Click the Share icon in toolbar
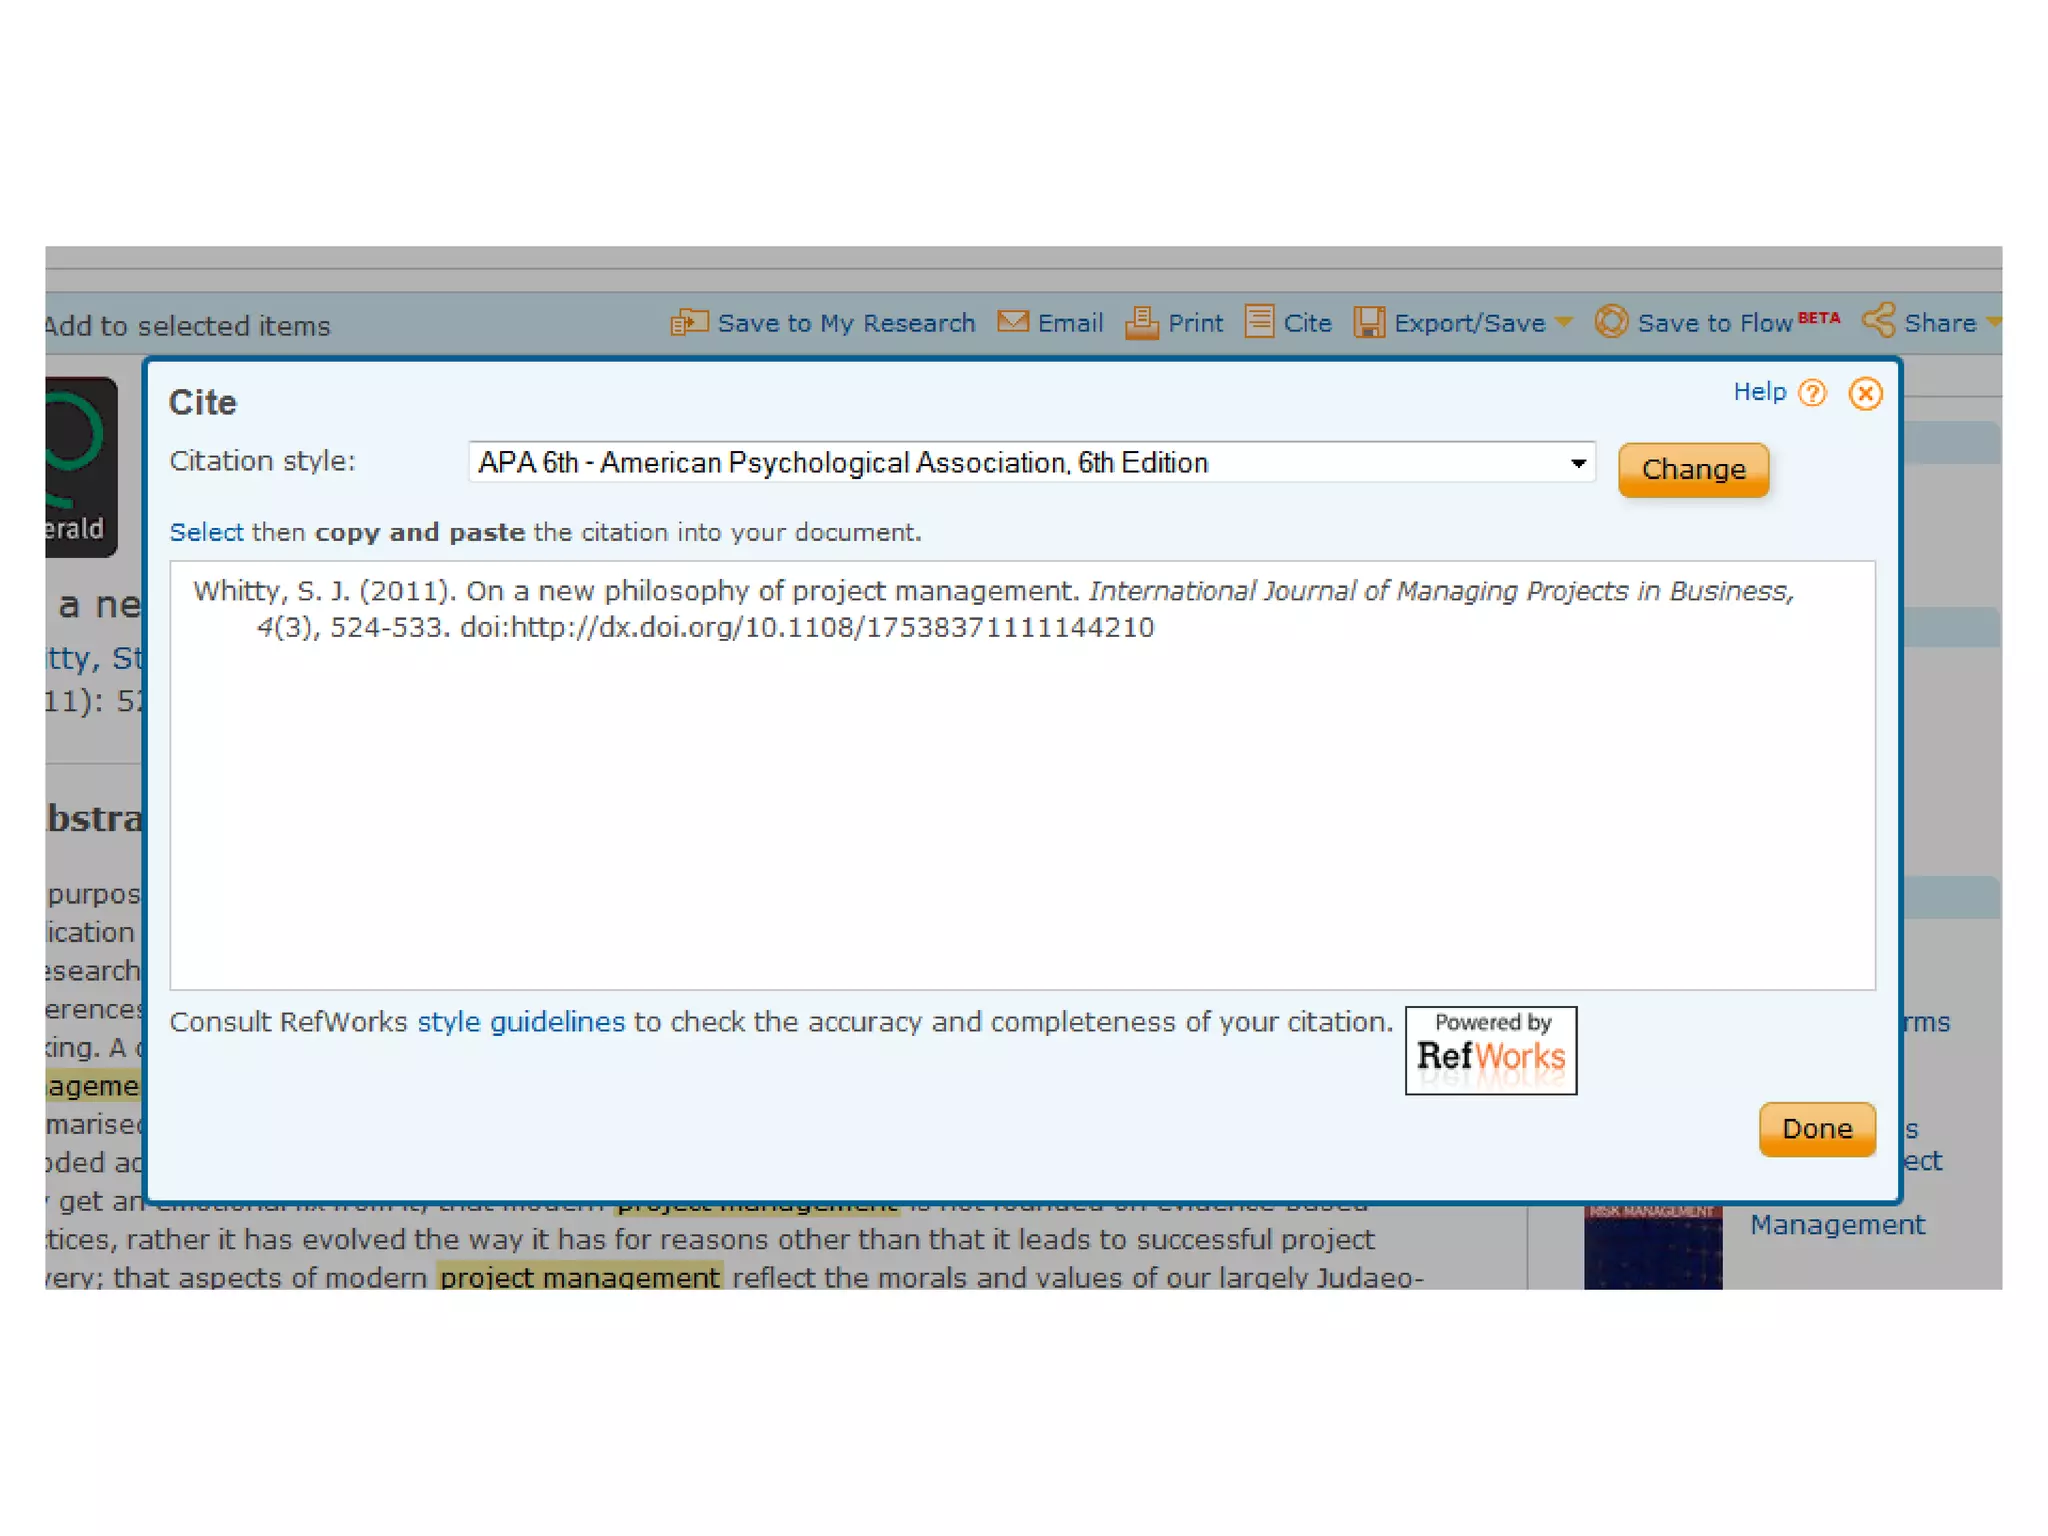2048x1536 pixels. coord(1878,320)
